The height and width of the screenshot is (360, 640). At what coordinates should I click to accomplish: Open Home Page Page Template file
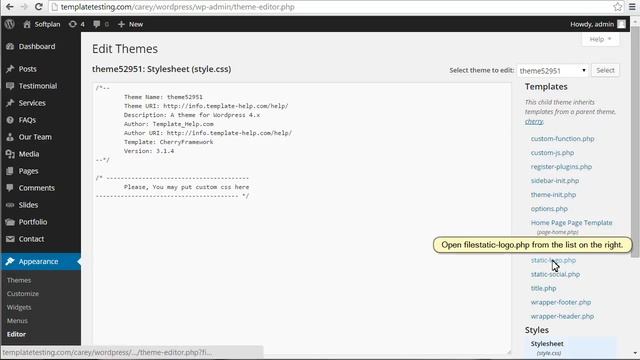571,223
